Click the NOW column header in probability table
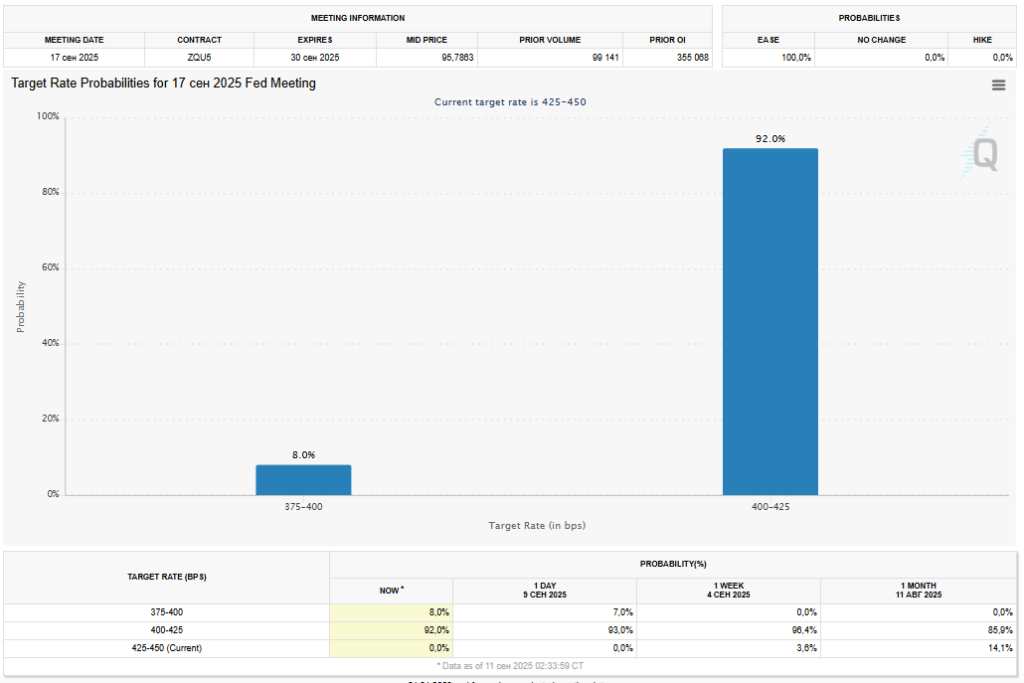The image size is (1024, 683). click(x=390, y=590)
